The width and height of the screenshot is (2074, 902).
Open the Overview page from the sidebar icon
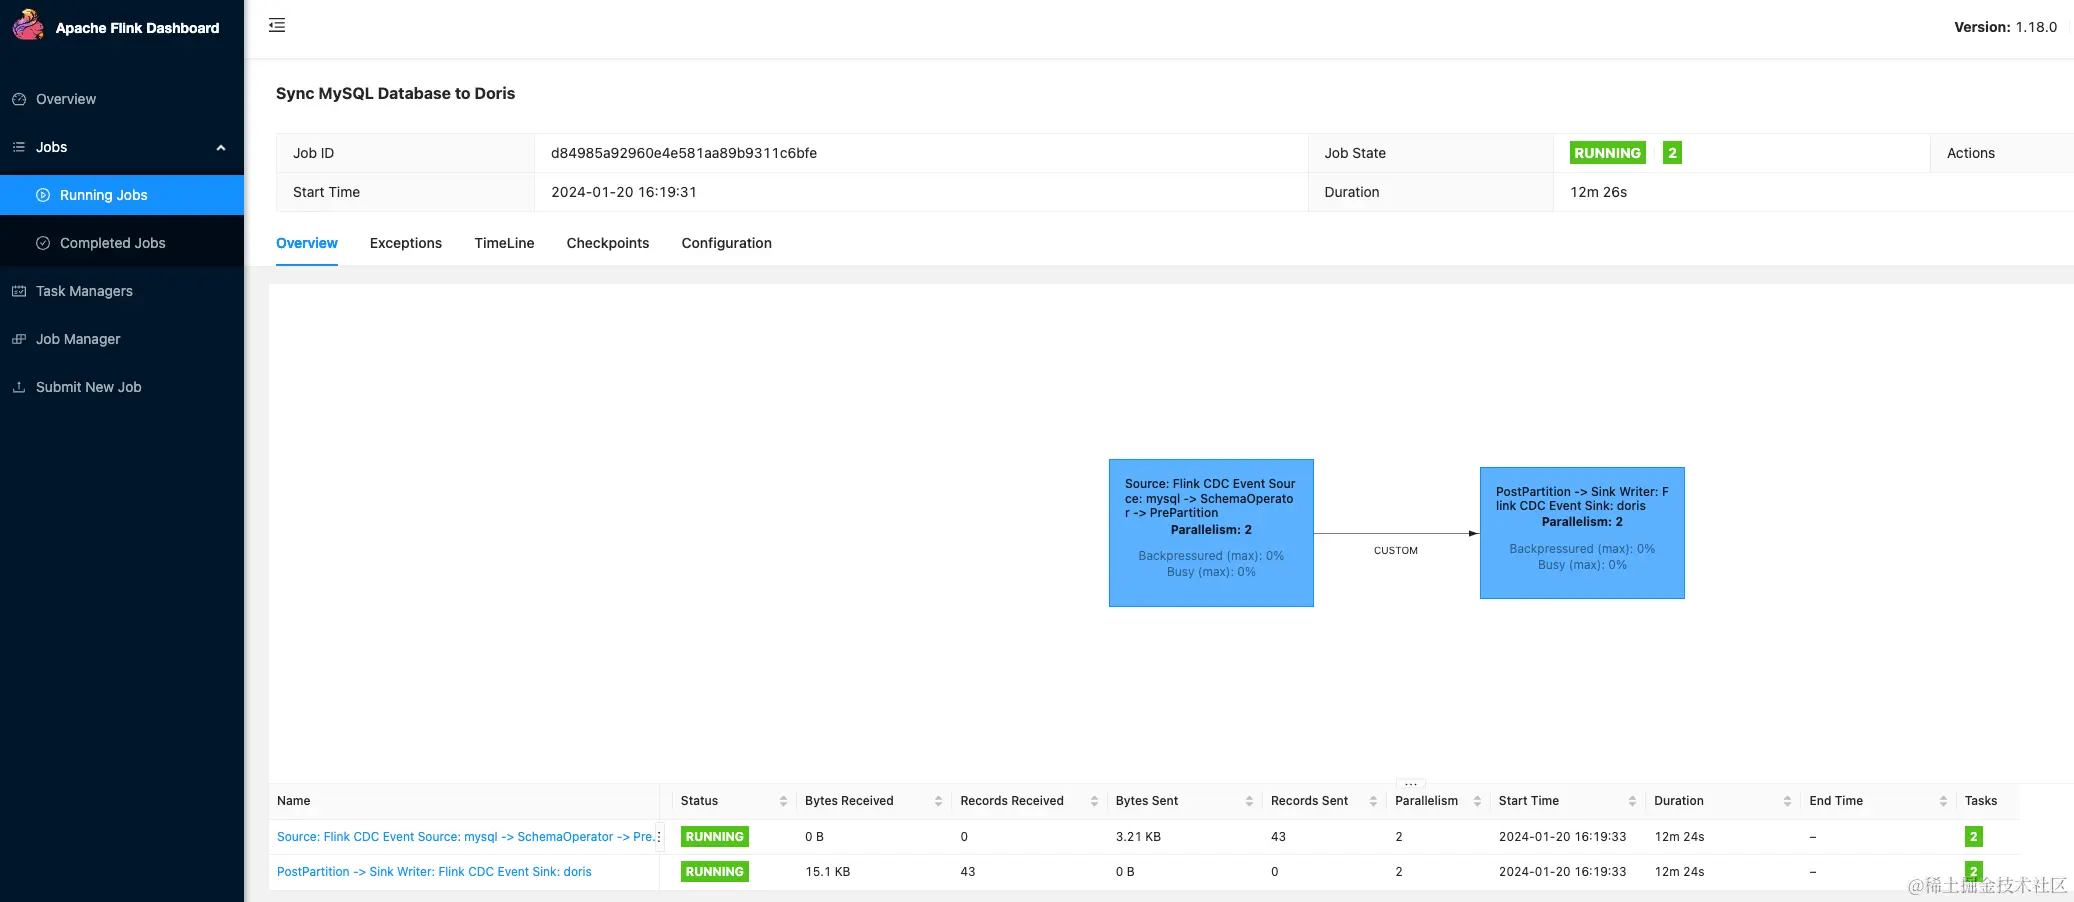point(19,99)
